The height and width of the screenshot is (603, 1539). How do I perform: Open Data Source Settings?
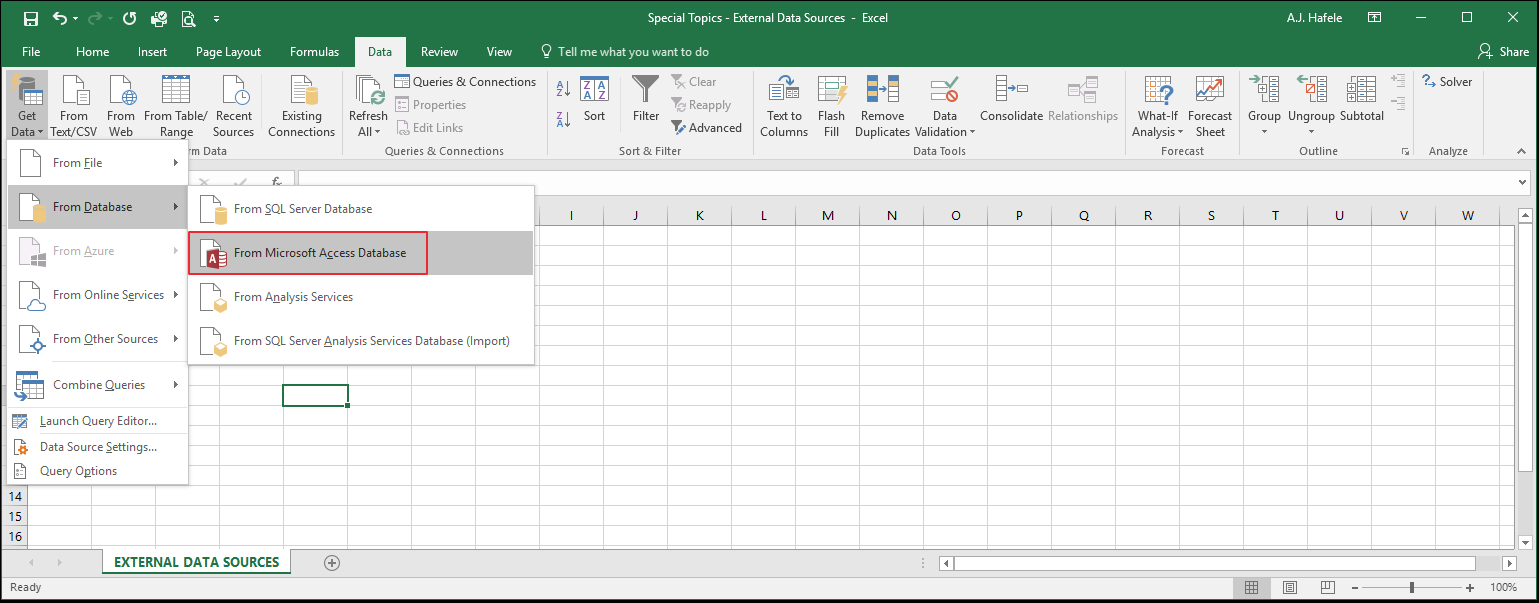tap(98, 447)
